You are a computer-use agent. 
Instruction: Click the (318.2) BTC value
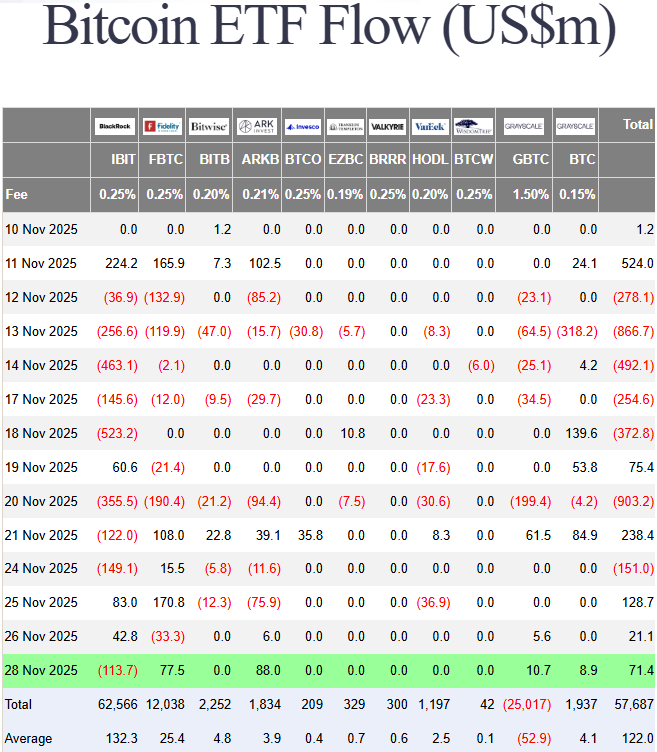[577, 331]
